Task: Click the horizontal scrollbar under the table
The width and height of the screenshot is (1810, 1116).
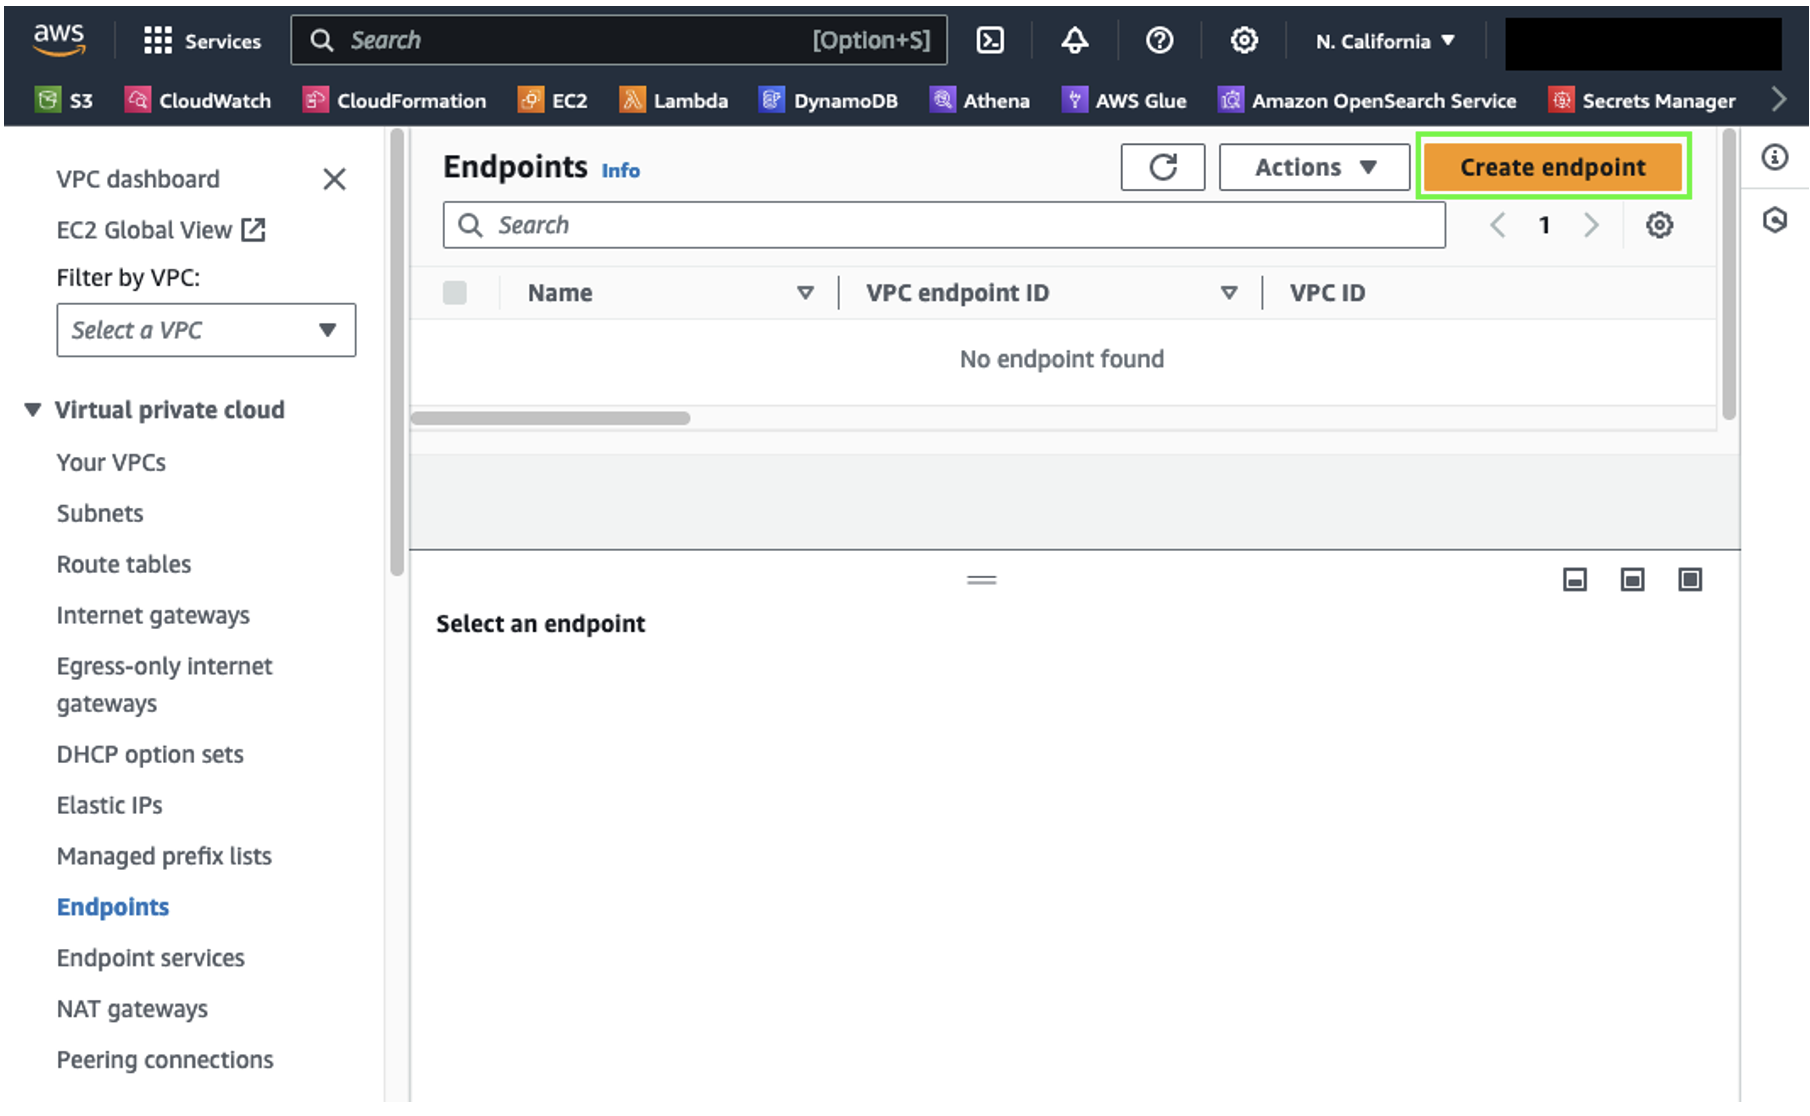Action: click(x=550, y=418)
